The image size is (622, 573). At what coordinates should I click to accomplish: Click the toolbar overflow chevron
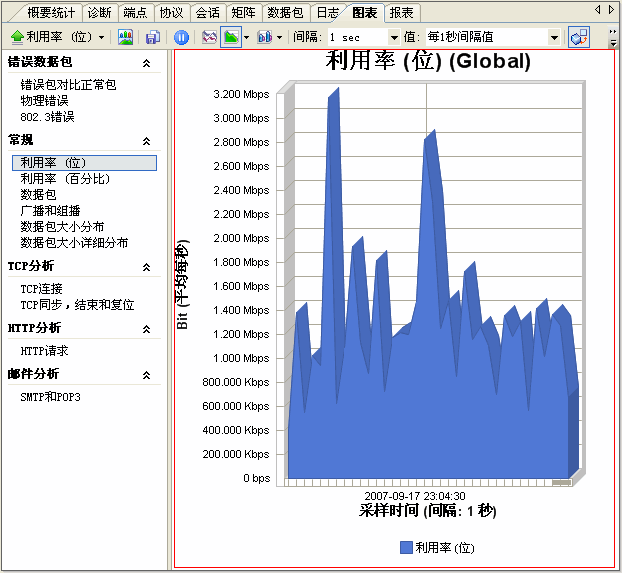click(x=613, y=37)
